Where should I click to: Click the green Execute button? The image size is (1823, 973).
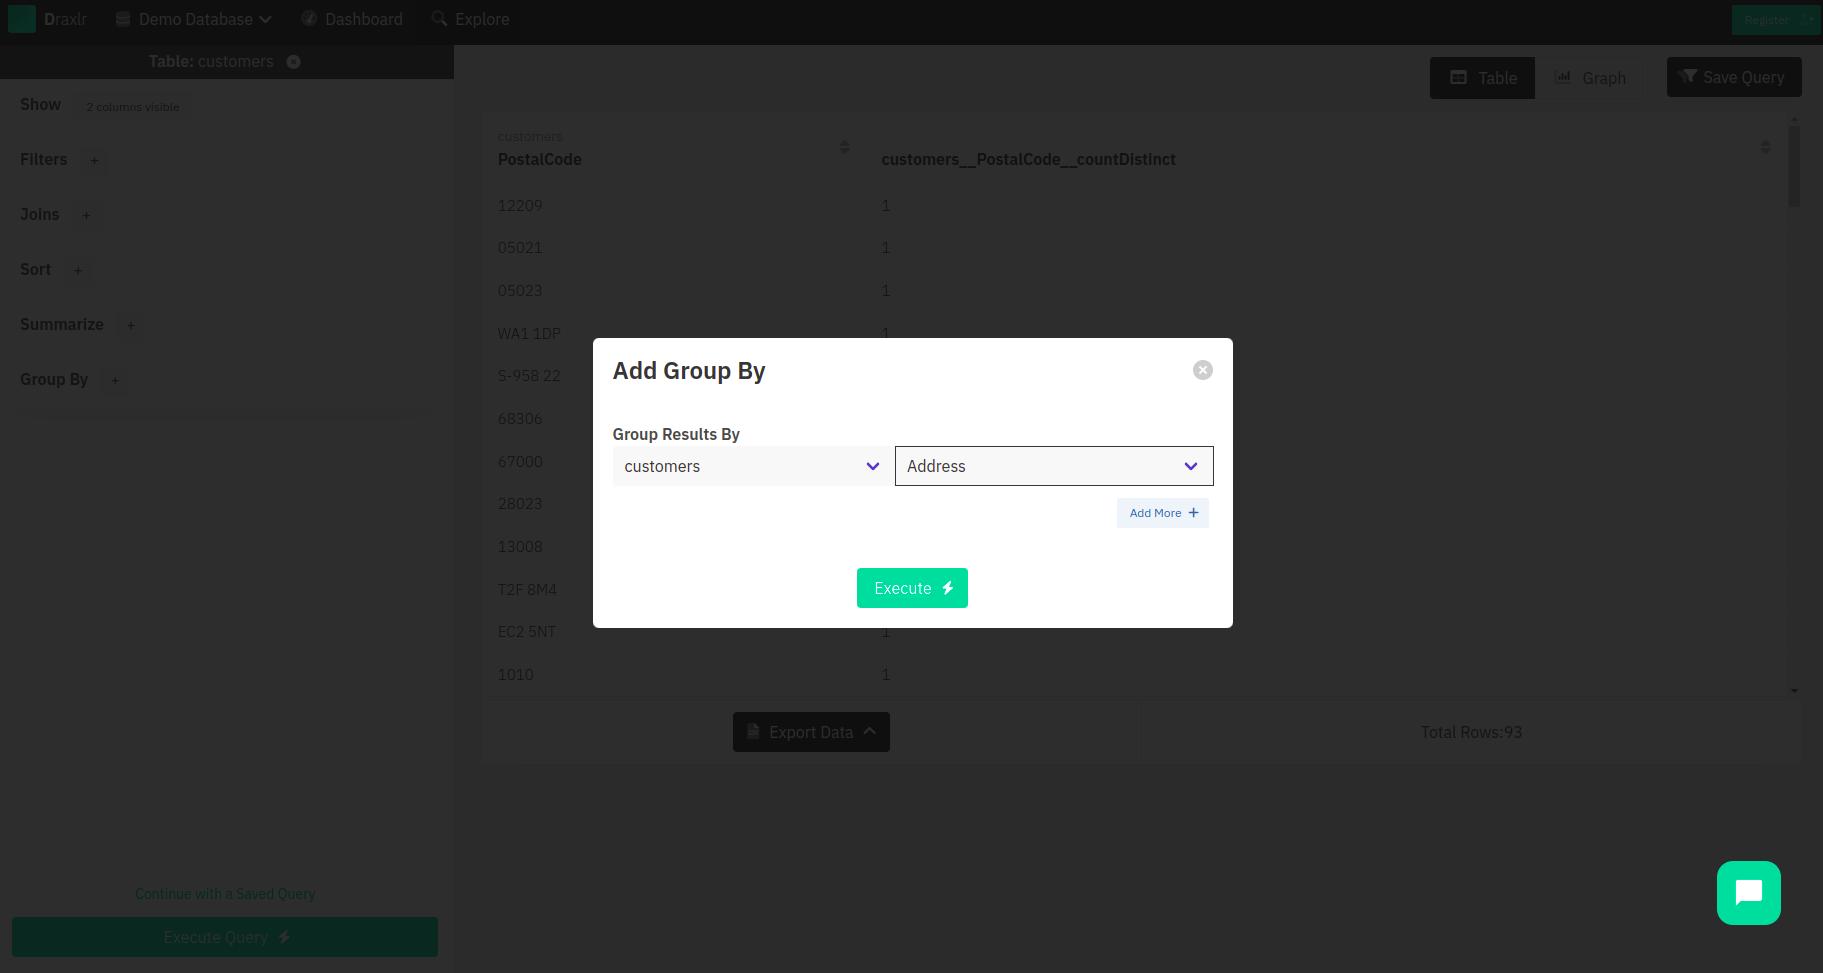click(x=912, y=588)
